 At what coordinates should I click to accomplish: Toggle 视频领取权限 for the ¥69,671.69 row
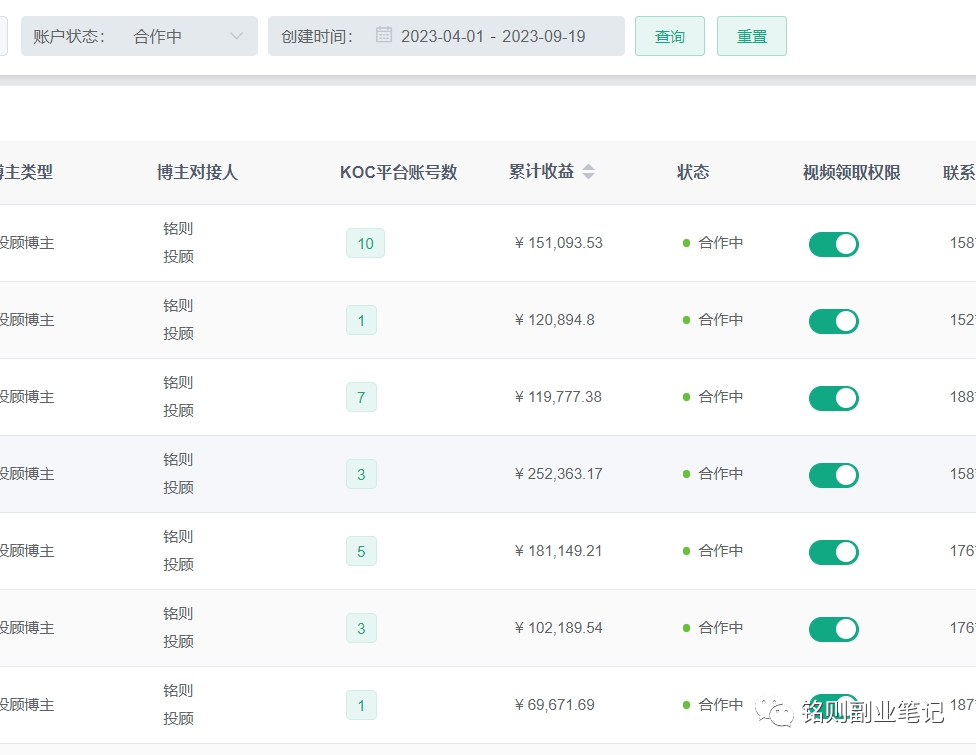coord(833,705)
